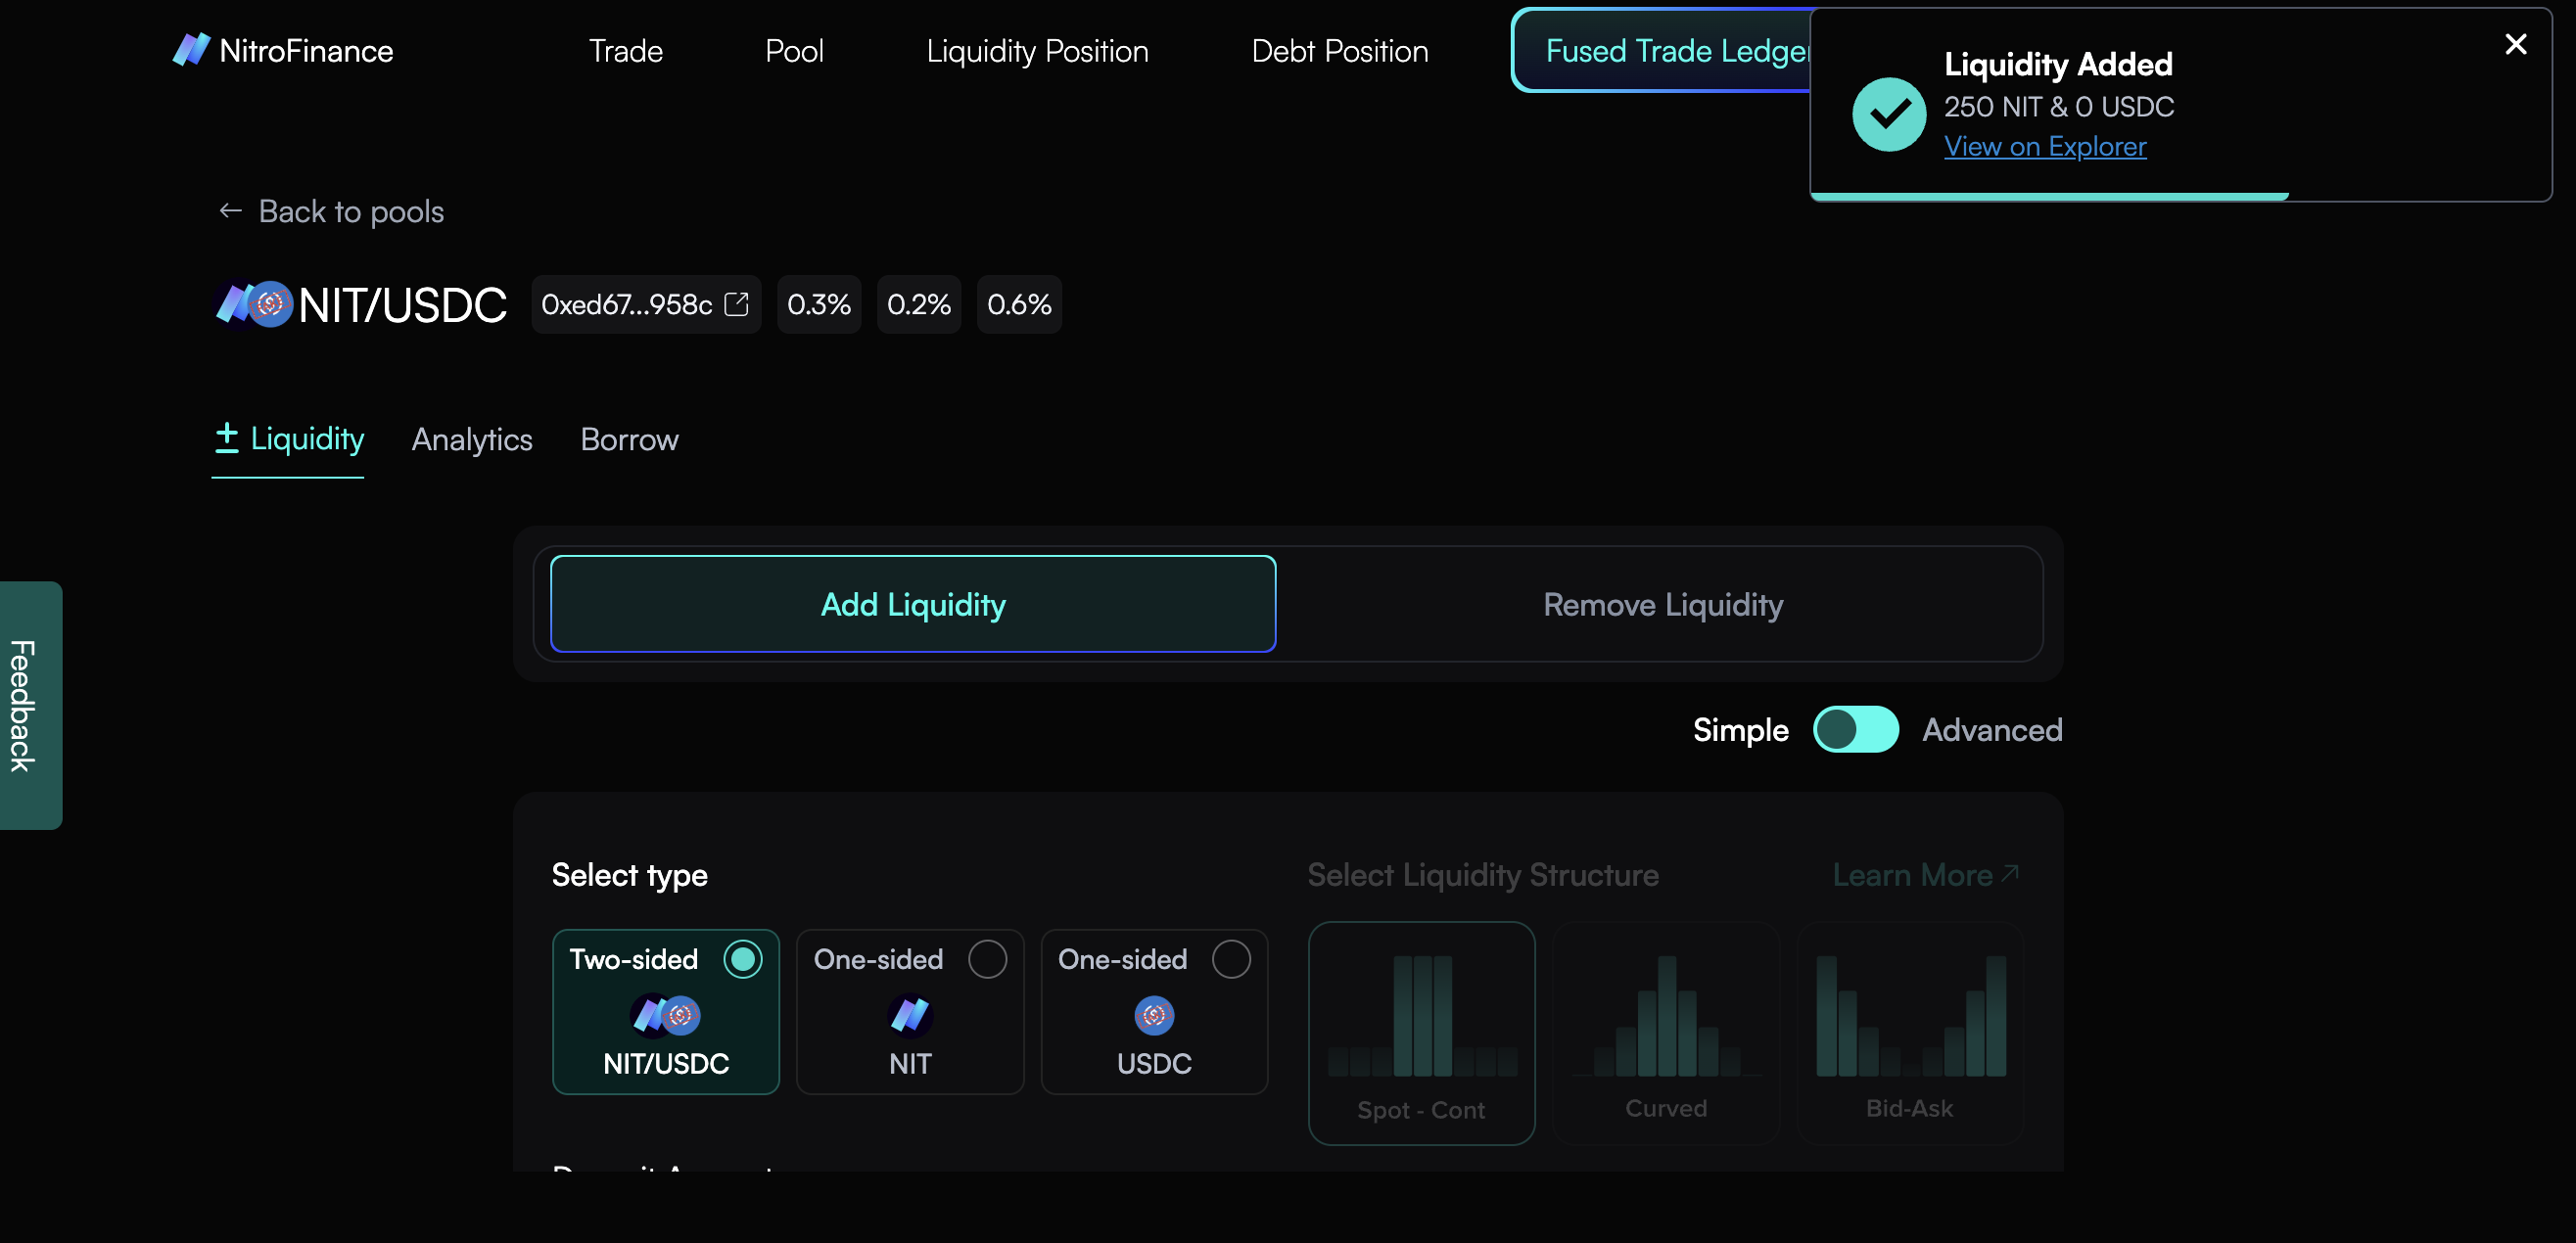Image resolution: width=2576 pixels, height=1243 pixels.
Task: Open Liquidity Position nav menu item
Action: tap(1037, 51)
